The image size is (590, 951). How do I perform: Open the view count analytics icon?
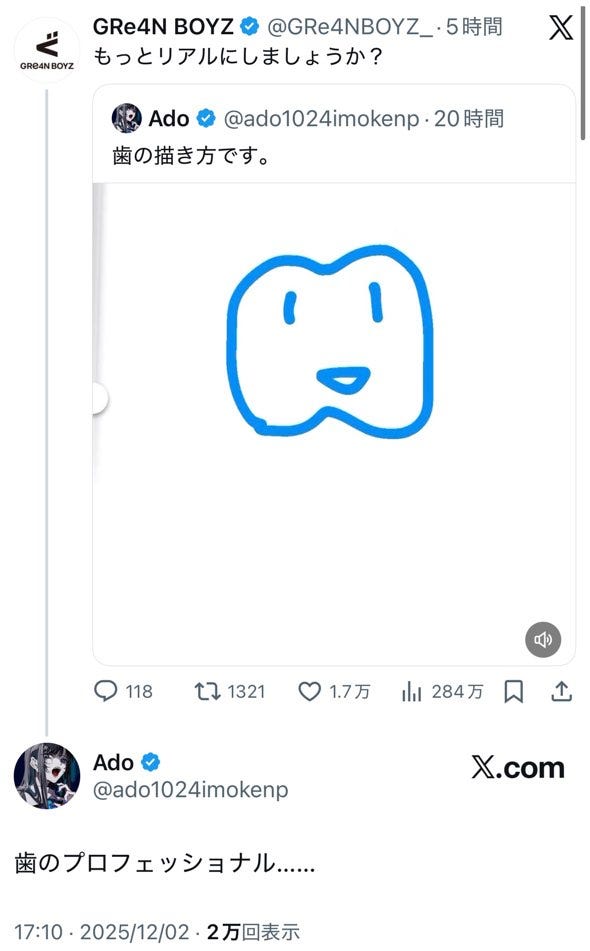point(411,692)
